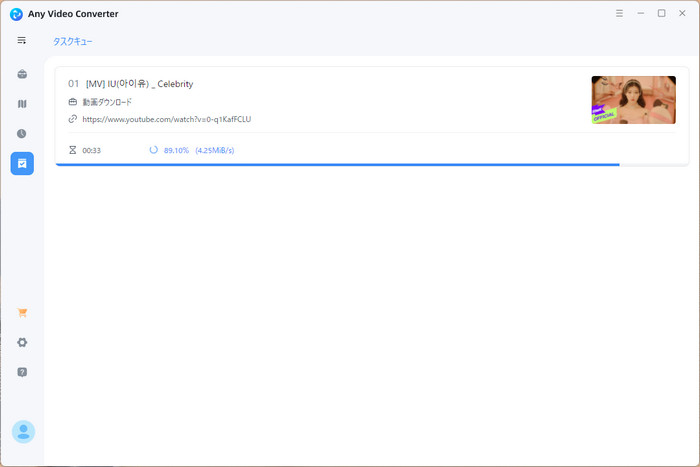Image resolution: width=700 pixels, height=467 pixels.
Task: Select the タスクキュー tab heading
Action: click(73, 42)
